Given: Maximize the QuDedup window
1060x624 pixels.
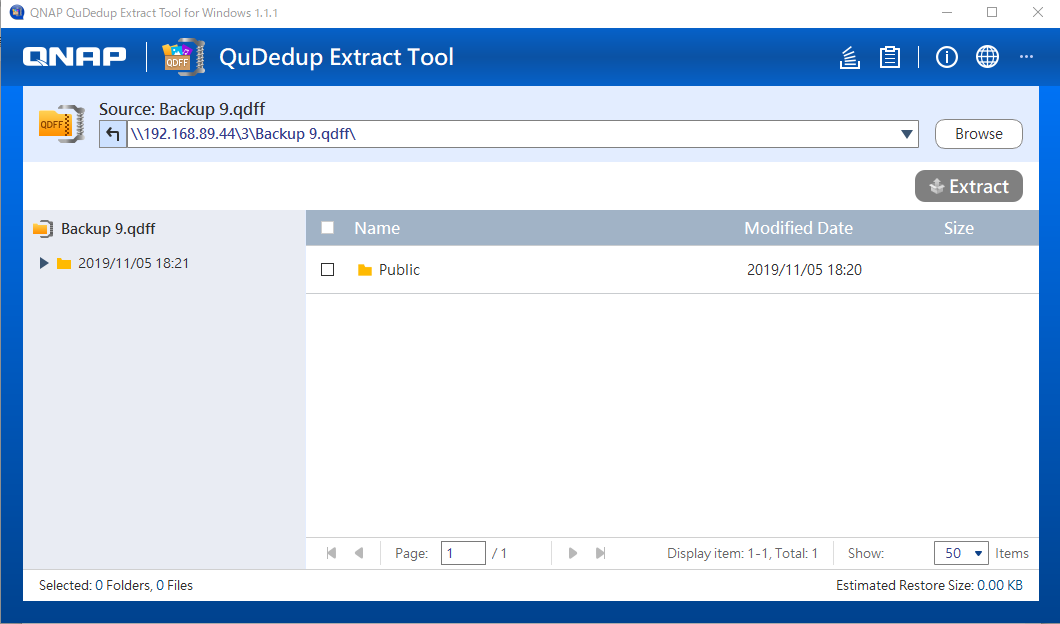Looking at the screenshot, I should (x=992, y=12).
